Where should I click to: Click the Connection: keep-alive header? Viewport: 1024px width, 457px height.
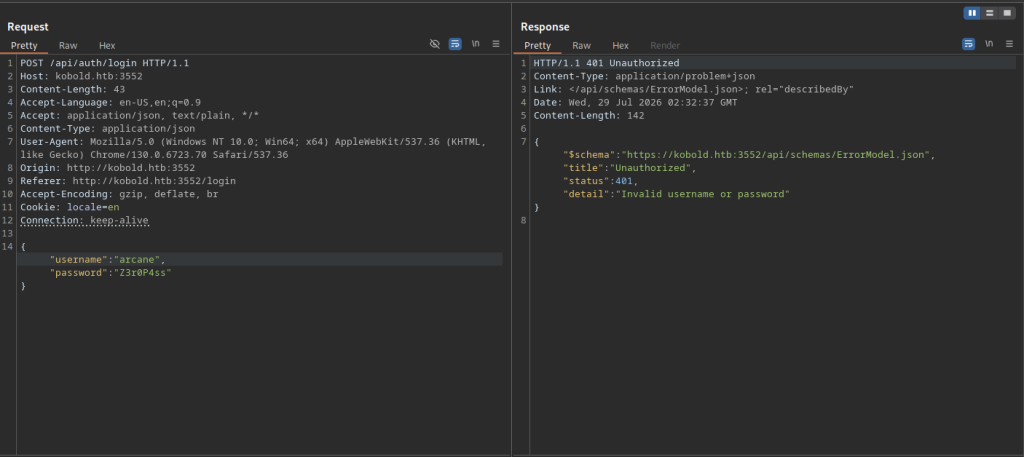[84, 221]
